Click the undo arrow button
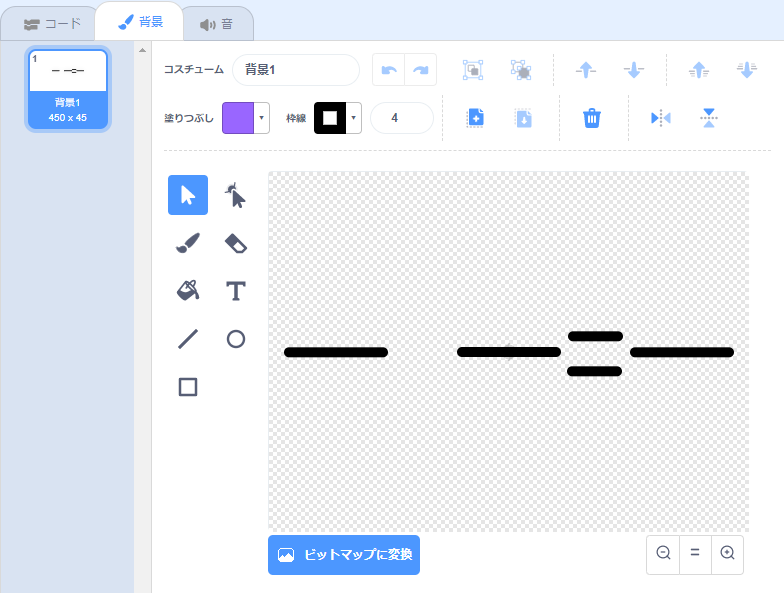The height and width of the screenshot is (593, 784). [x=389, y=70]
